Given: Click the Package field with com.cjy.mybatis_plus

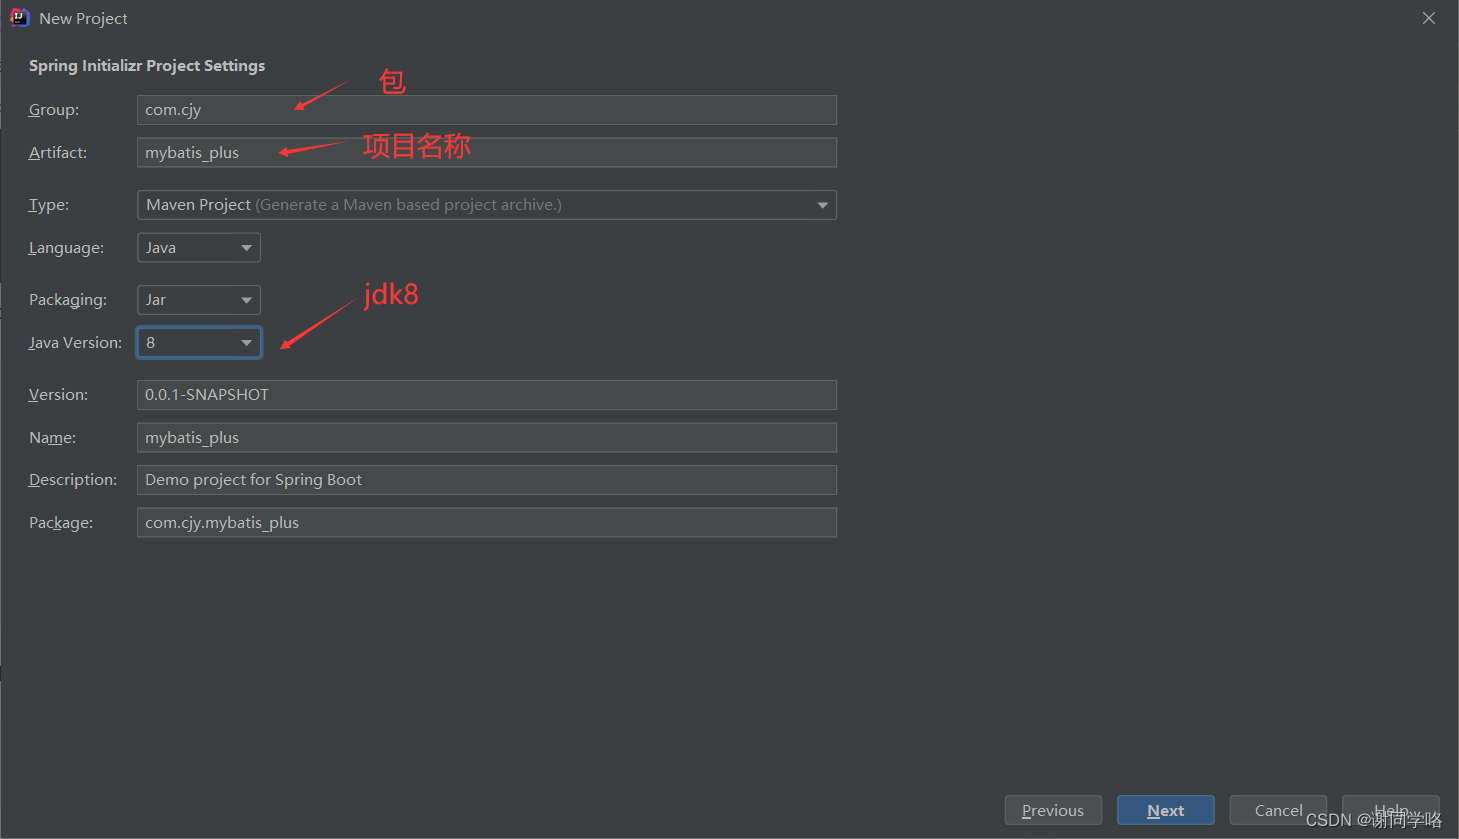Looking at the screenshot, I should (x=486, y=523).
